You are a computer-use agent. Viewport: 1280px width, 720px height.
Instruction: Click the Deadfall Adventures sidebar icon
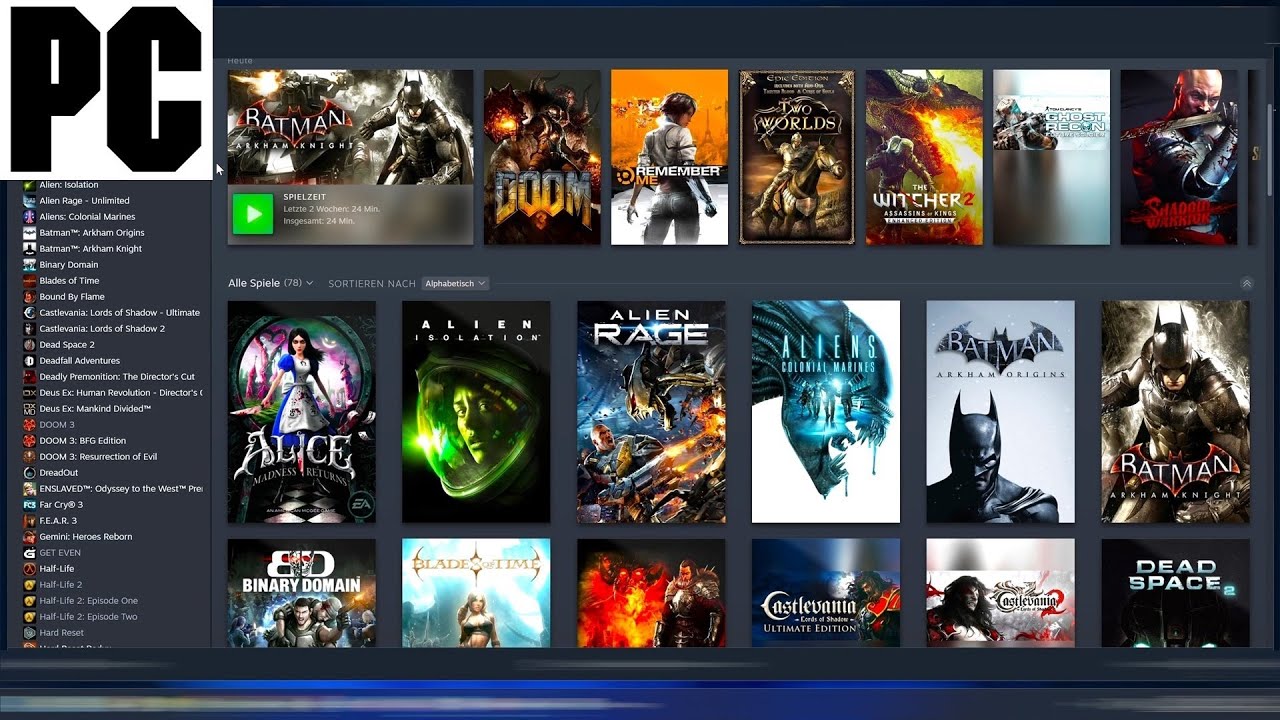coord(30,361)
